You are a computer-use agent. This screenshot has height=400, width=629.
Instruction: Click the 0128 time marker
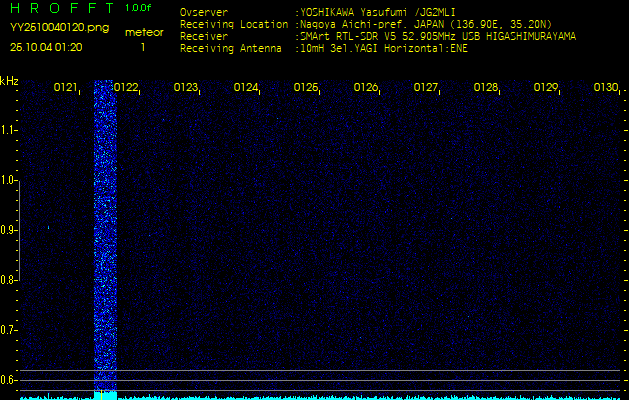486,87
